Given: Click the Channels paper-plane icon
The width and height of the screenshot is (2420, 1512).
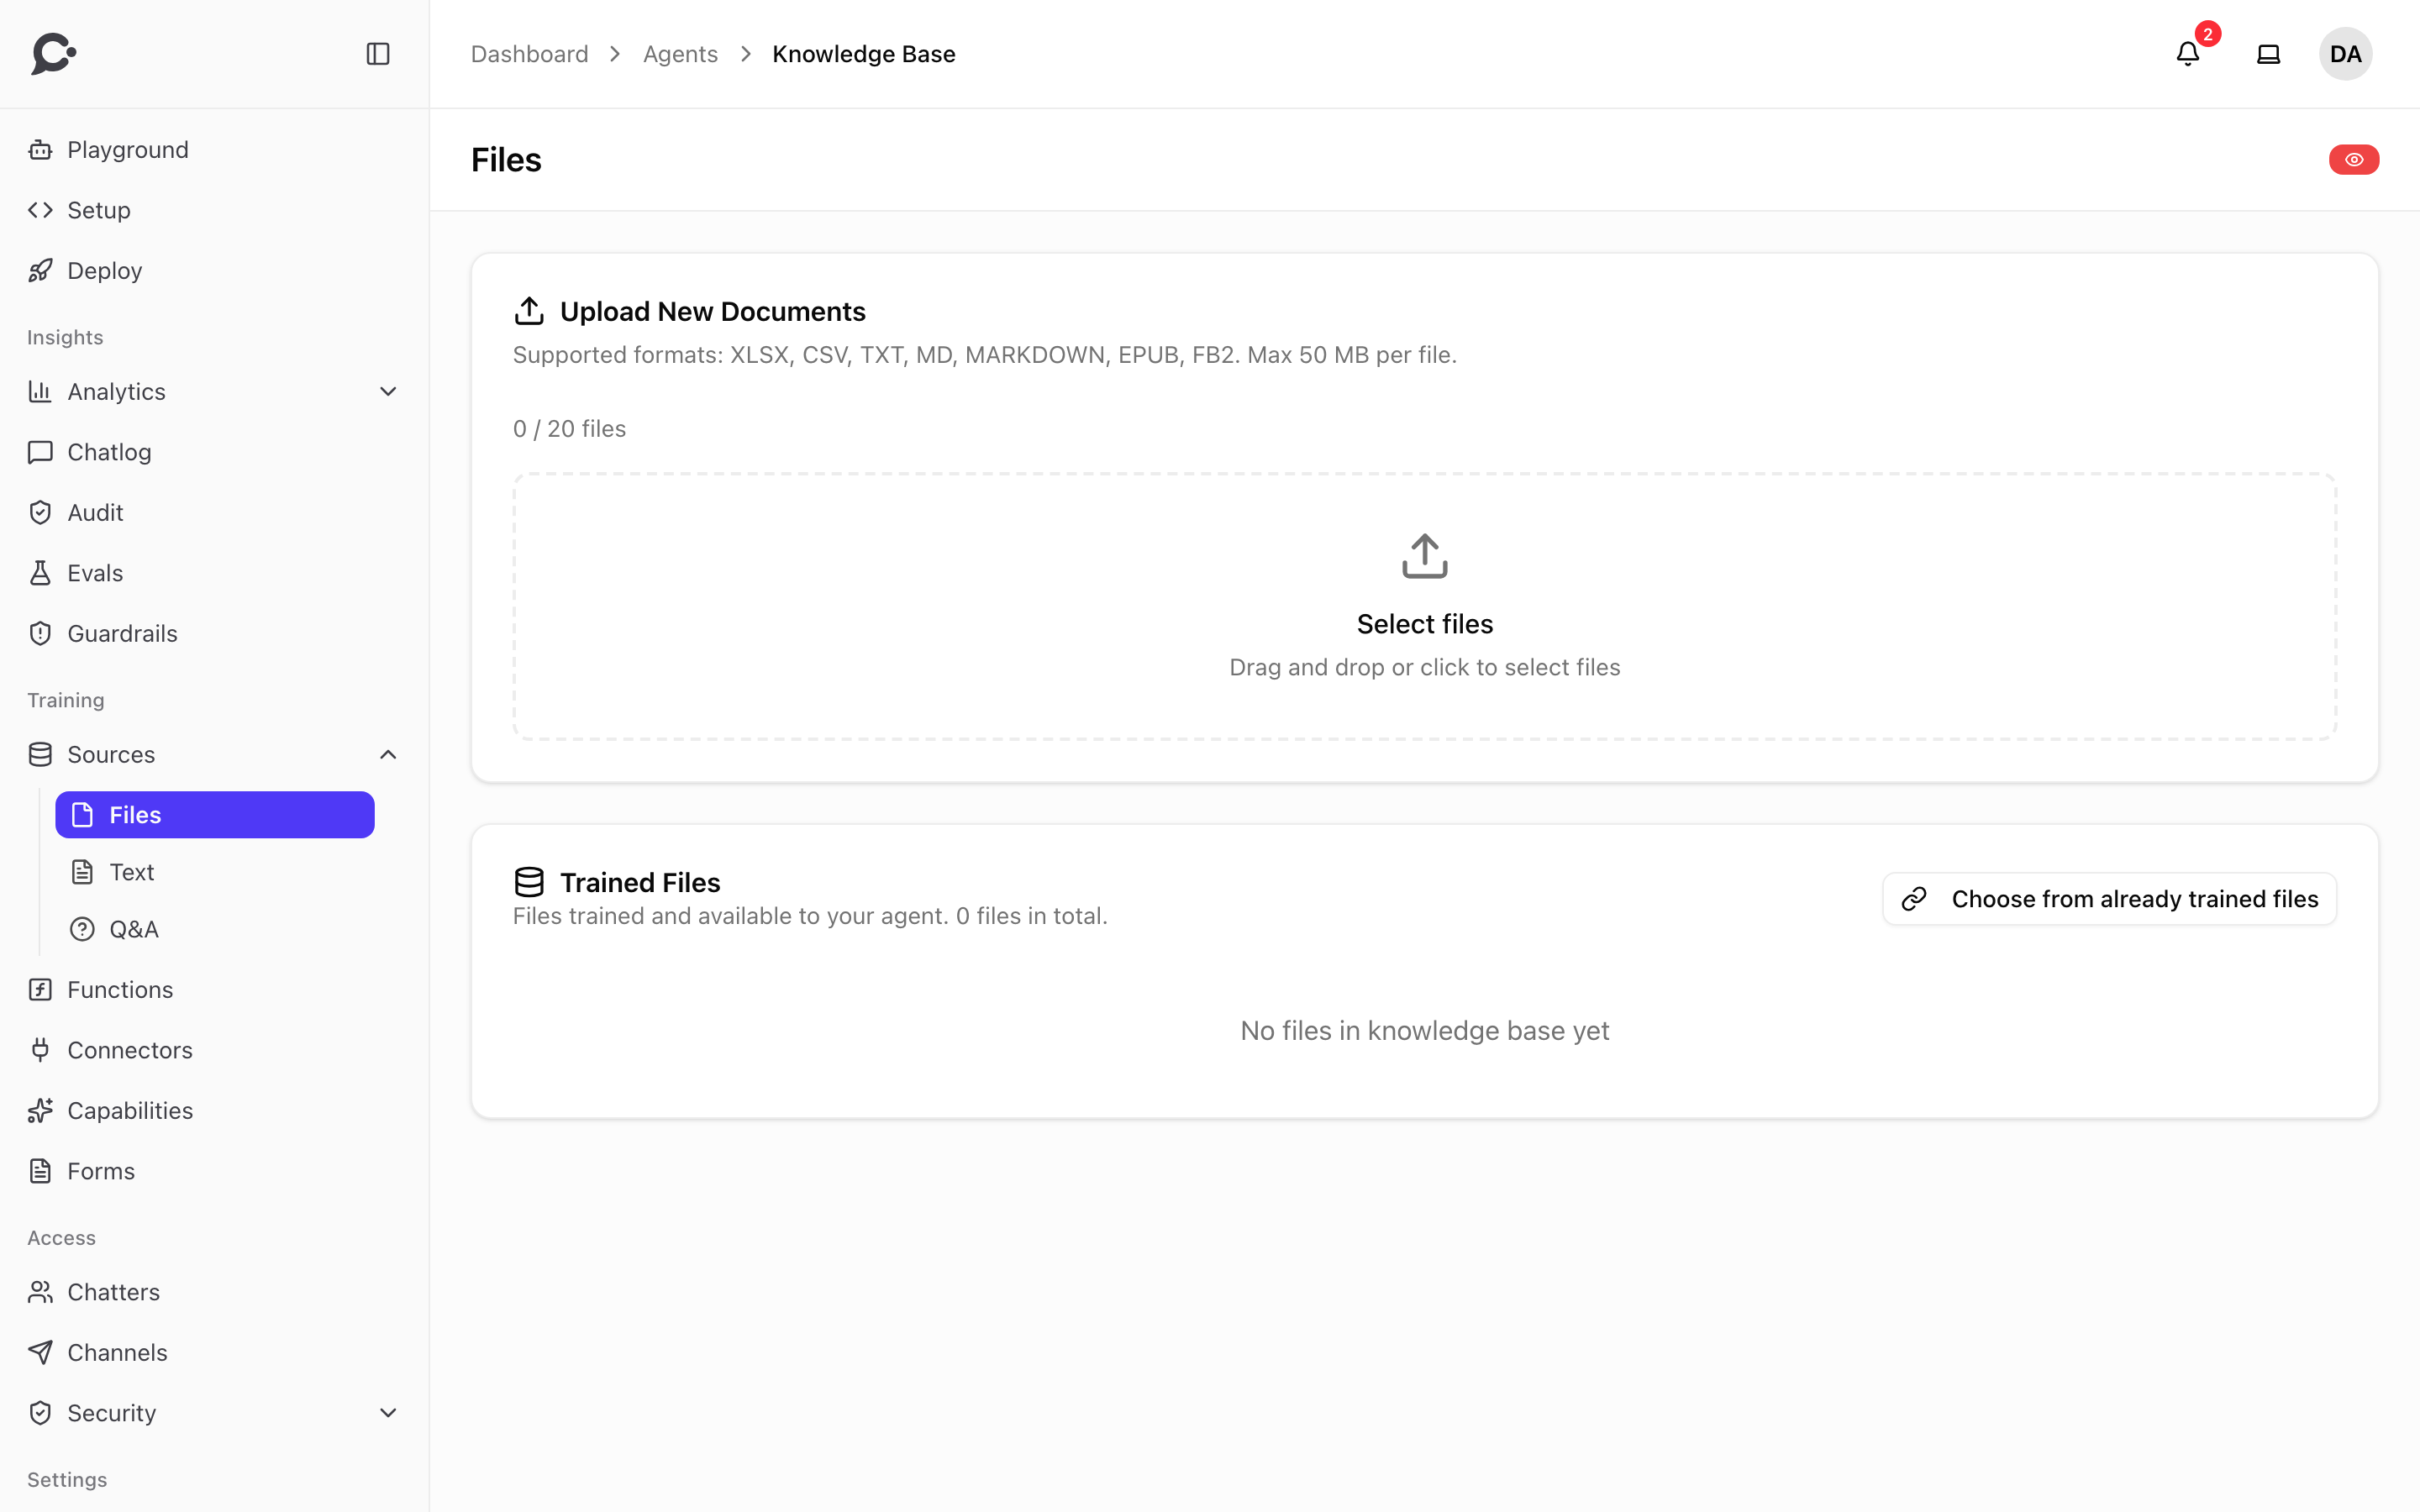Looking at the screenshot, I should (x=40, y=1353).
